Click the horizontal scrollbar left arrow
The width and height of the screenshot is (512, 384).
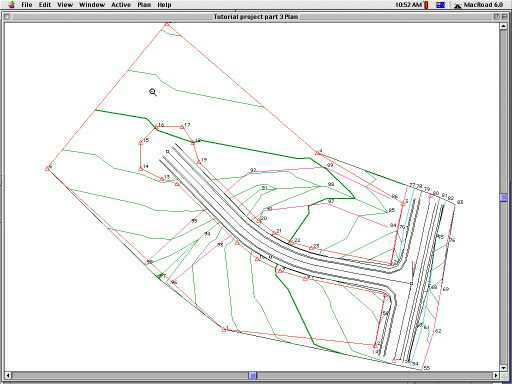[x=8, y=375]
